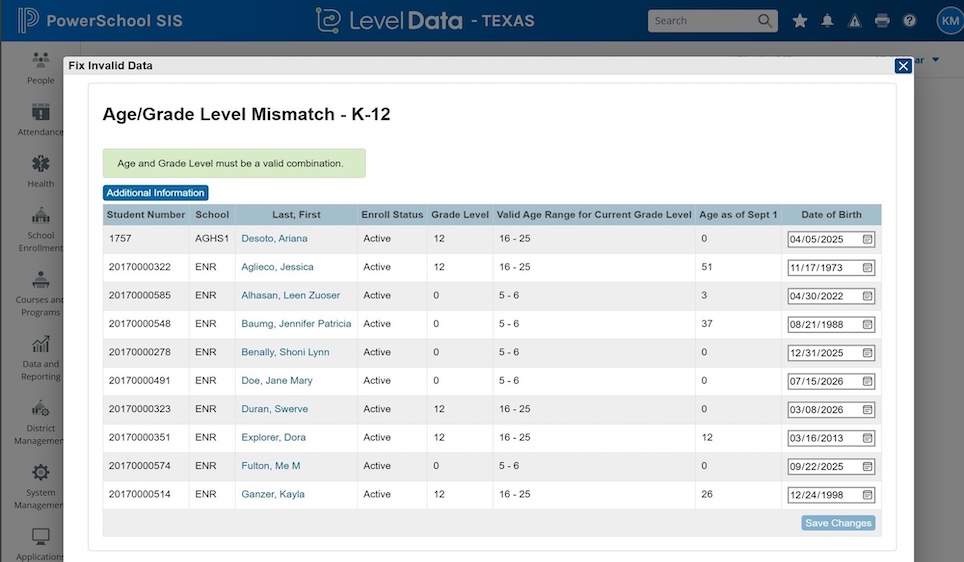
Task: Open calendar picker for Duran, Swerve birthdate
Action: point(867,410)
